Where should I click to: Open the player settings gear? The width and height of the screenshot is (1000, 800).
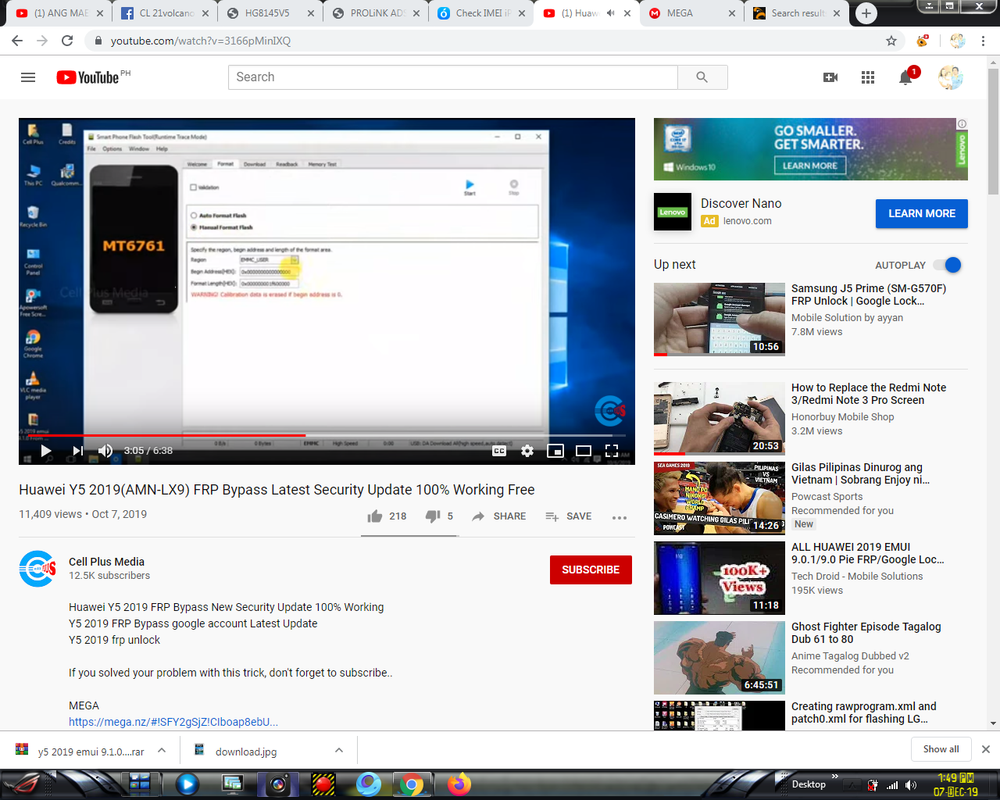point(527,451)
